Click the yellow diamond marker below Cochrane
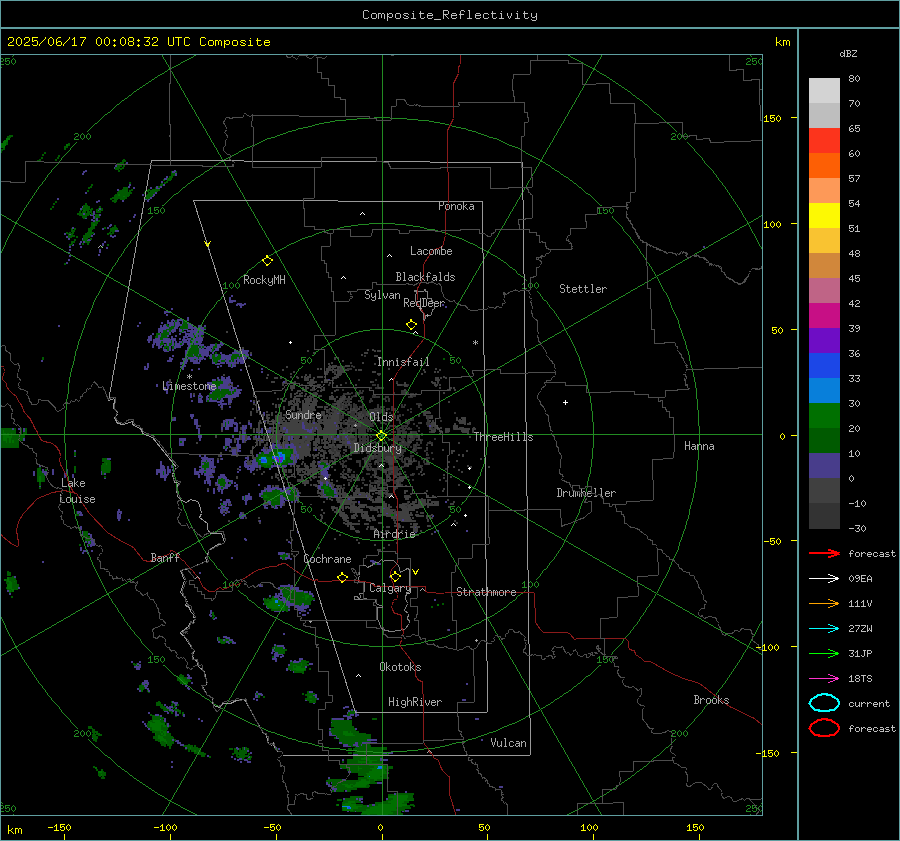900x841 pixels. (x=342, y=578)
